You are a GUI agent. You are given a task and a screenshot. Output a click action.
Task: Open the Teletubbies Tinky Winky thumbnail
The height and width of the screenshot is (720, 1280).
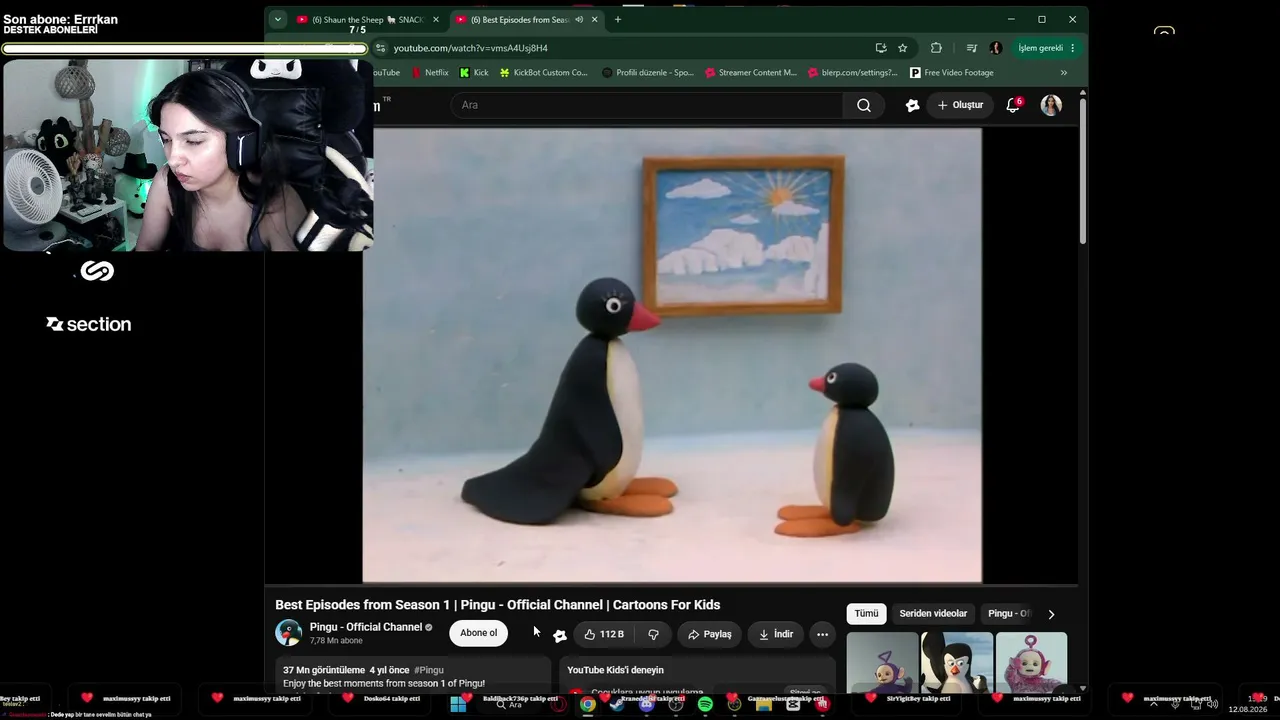(x=882, y=662)
